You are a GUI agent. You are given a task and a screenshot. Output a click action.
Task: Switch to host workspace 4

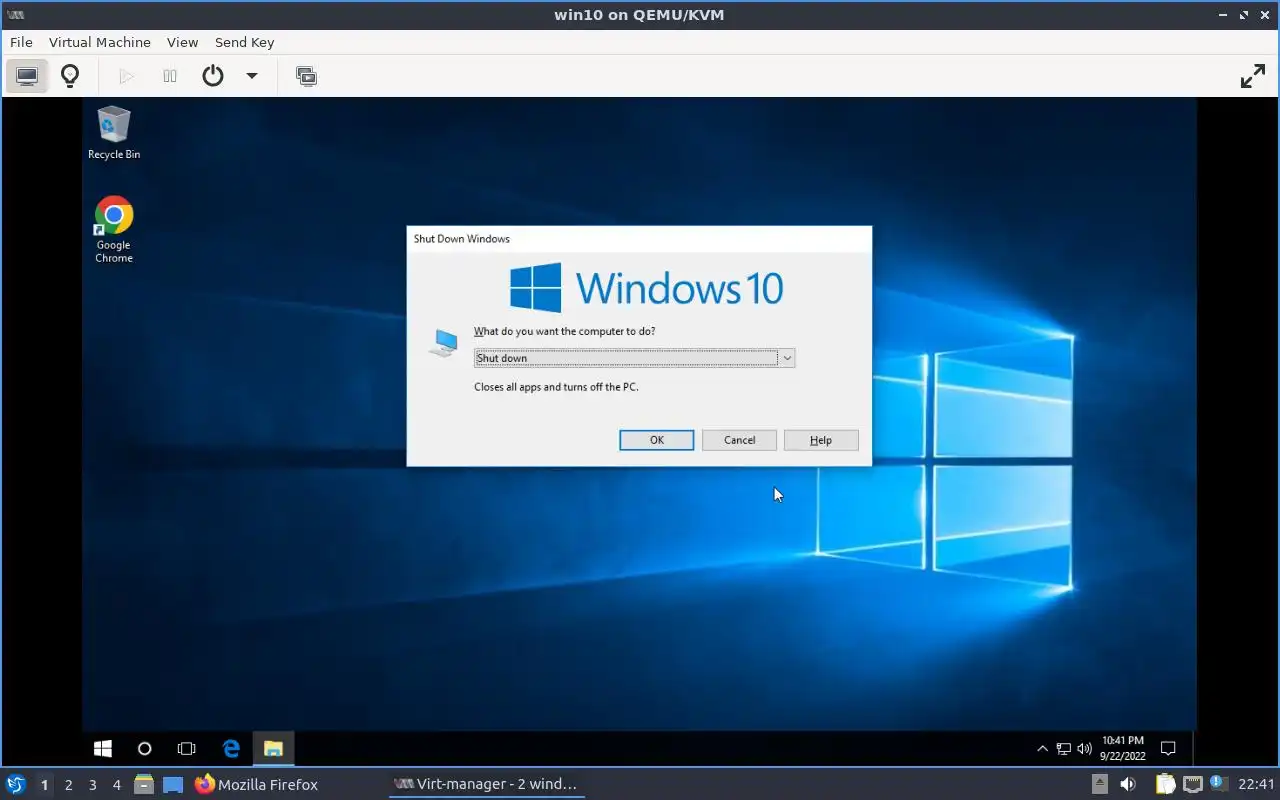pyautogui.click(x=116, y=785)
